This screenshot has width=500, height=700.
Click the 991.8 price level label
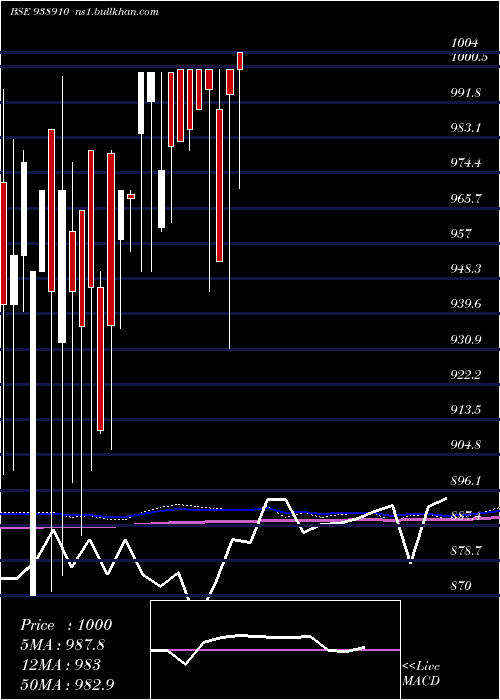pyautogui.click(x=466, y=93)
